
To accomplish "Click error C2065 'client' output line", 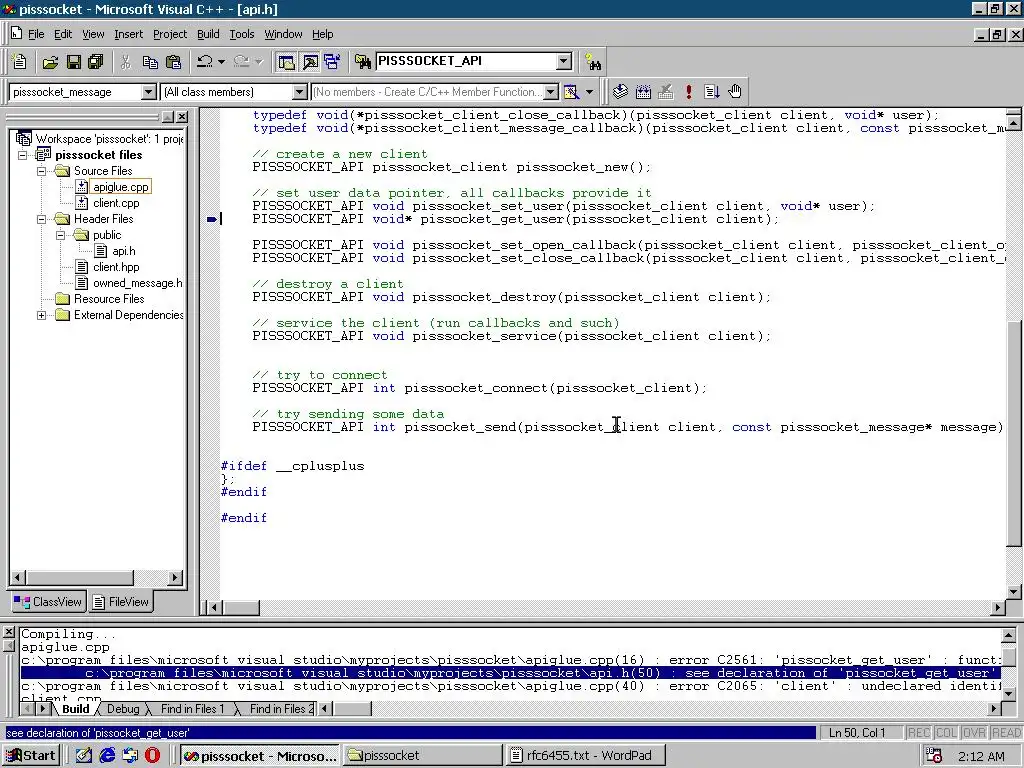I will [x=511, y=686].
